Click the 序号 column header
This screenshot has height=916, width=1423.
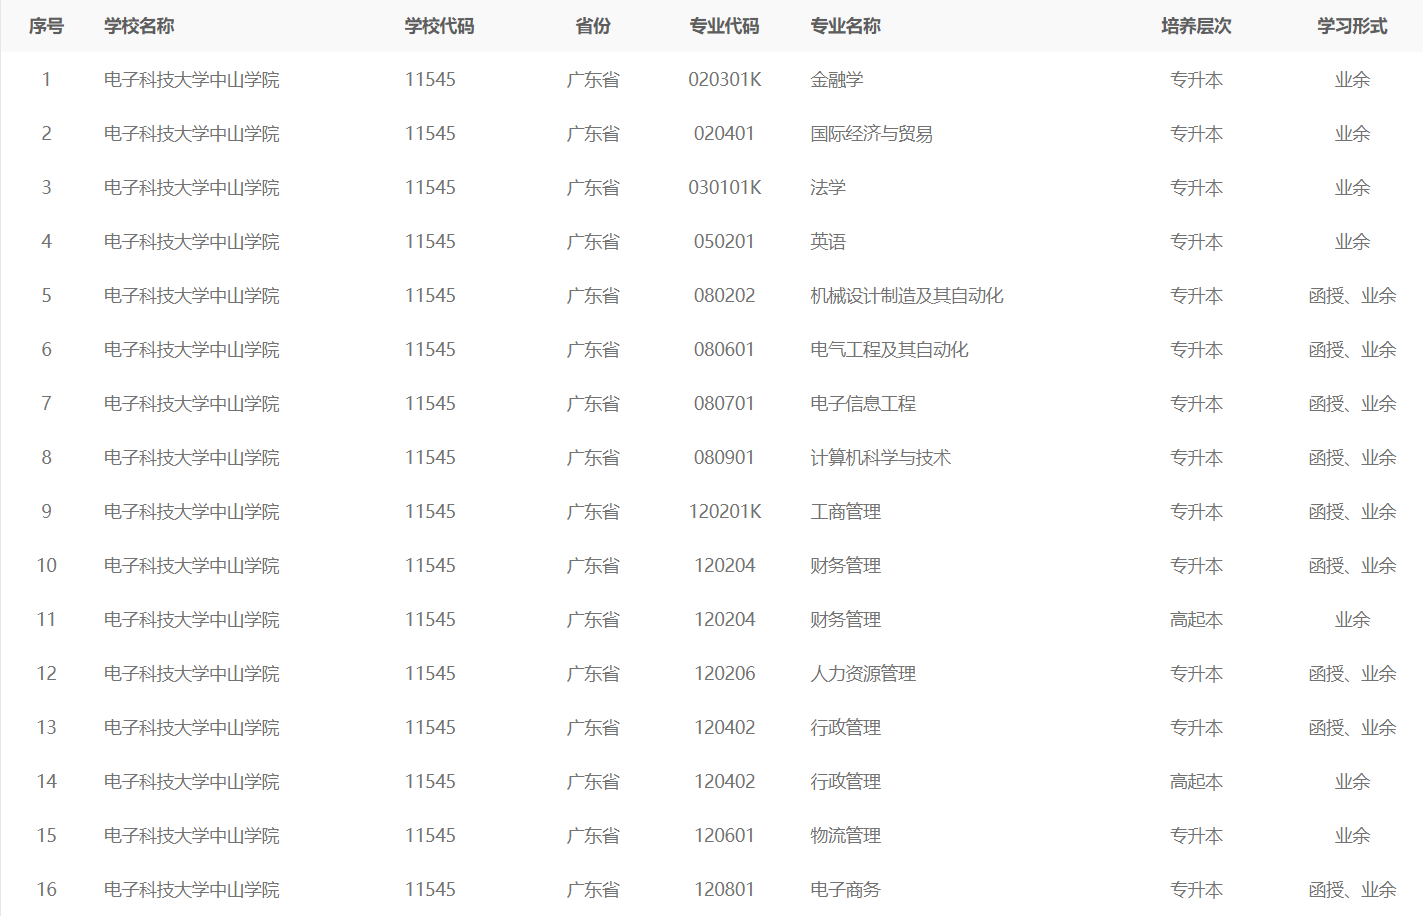pyautogui.click(x=46, y=26)
